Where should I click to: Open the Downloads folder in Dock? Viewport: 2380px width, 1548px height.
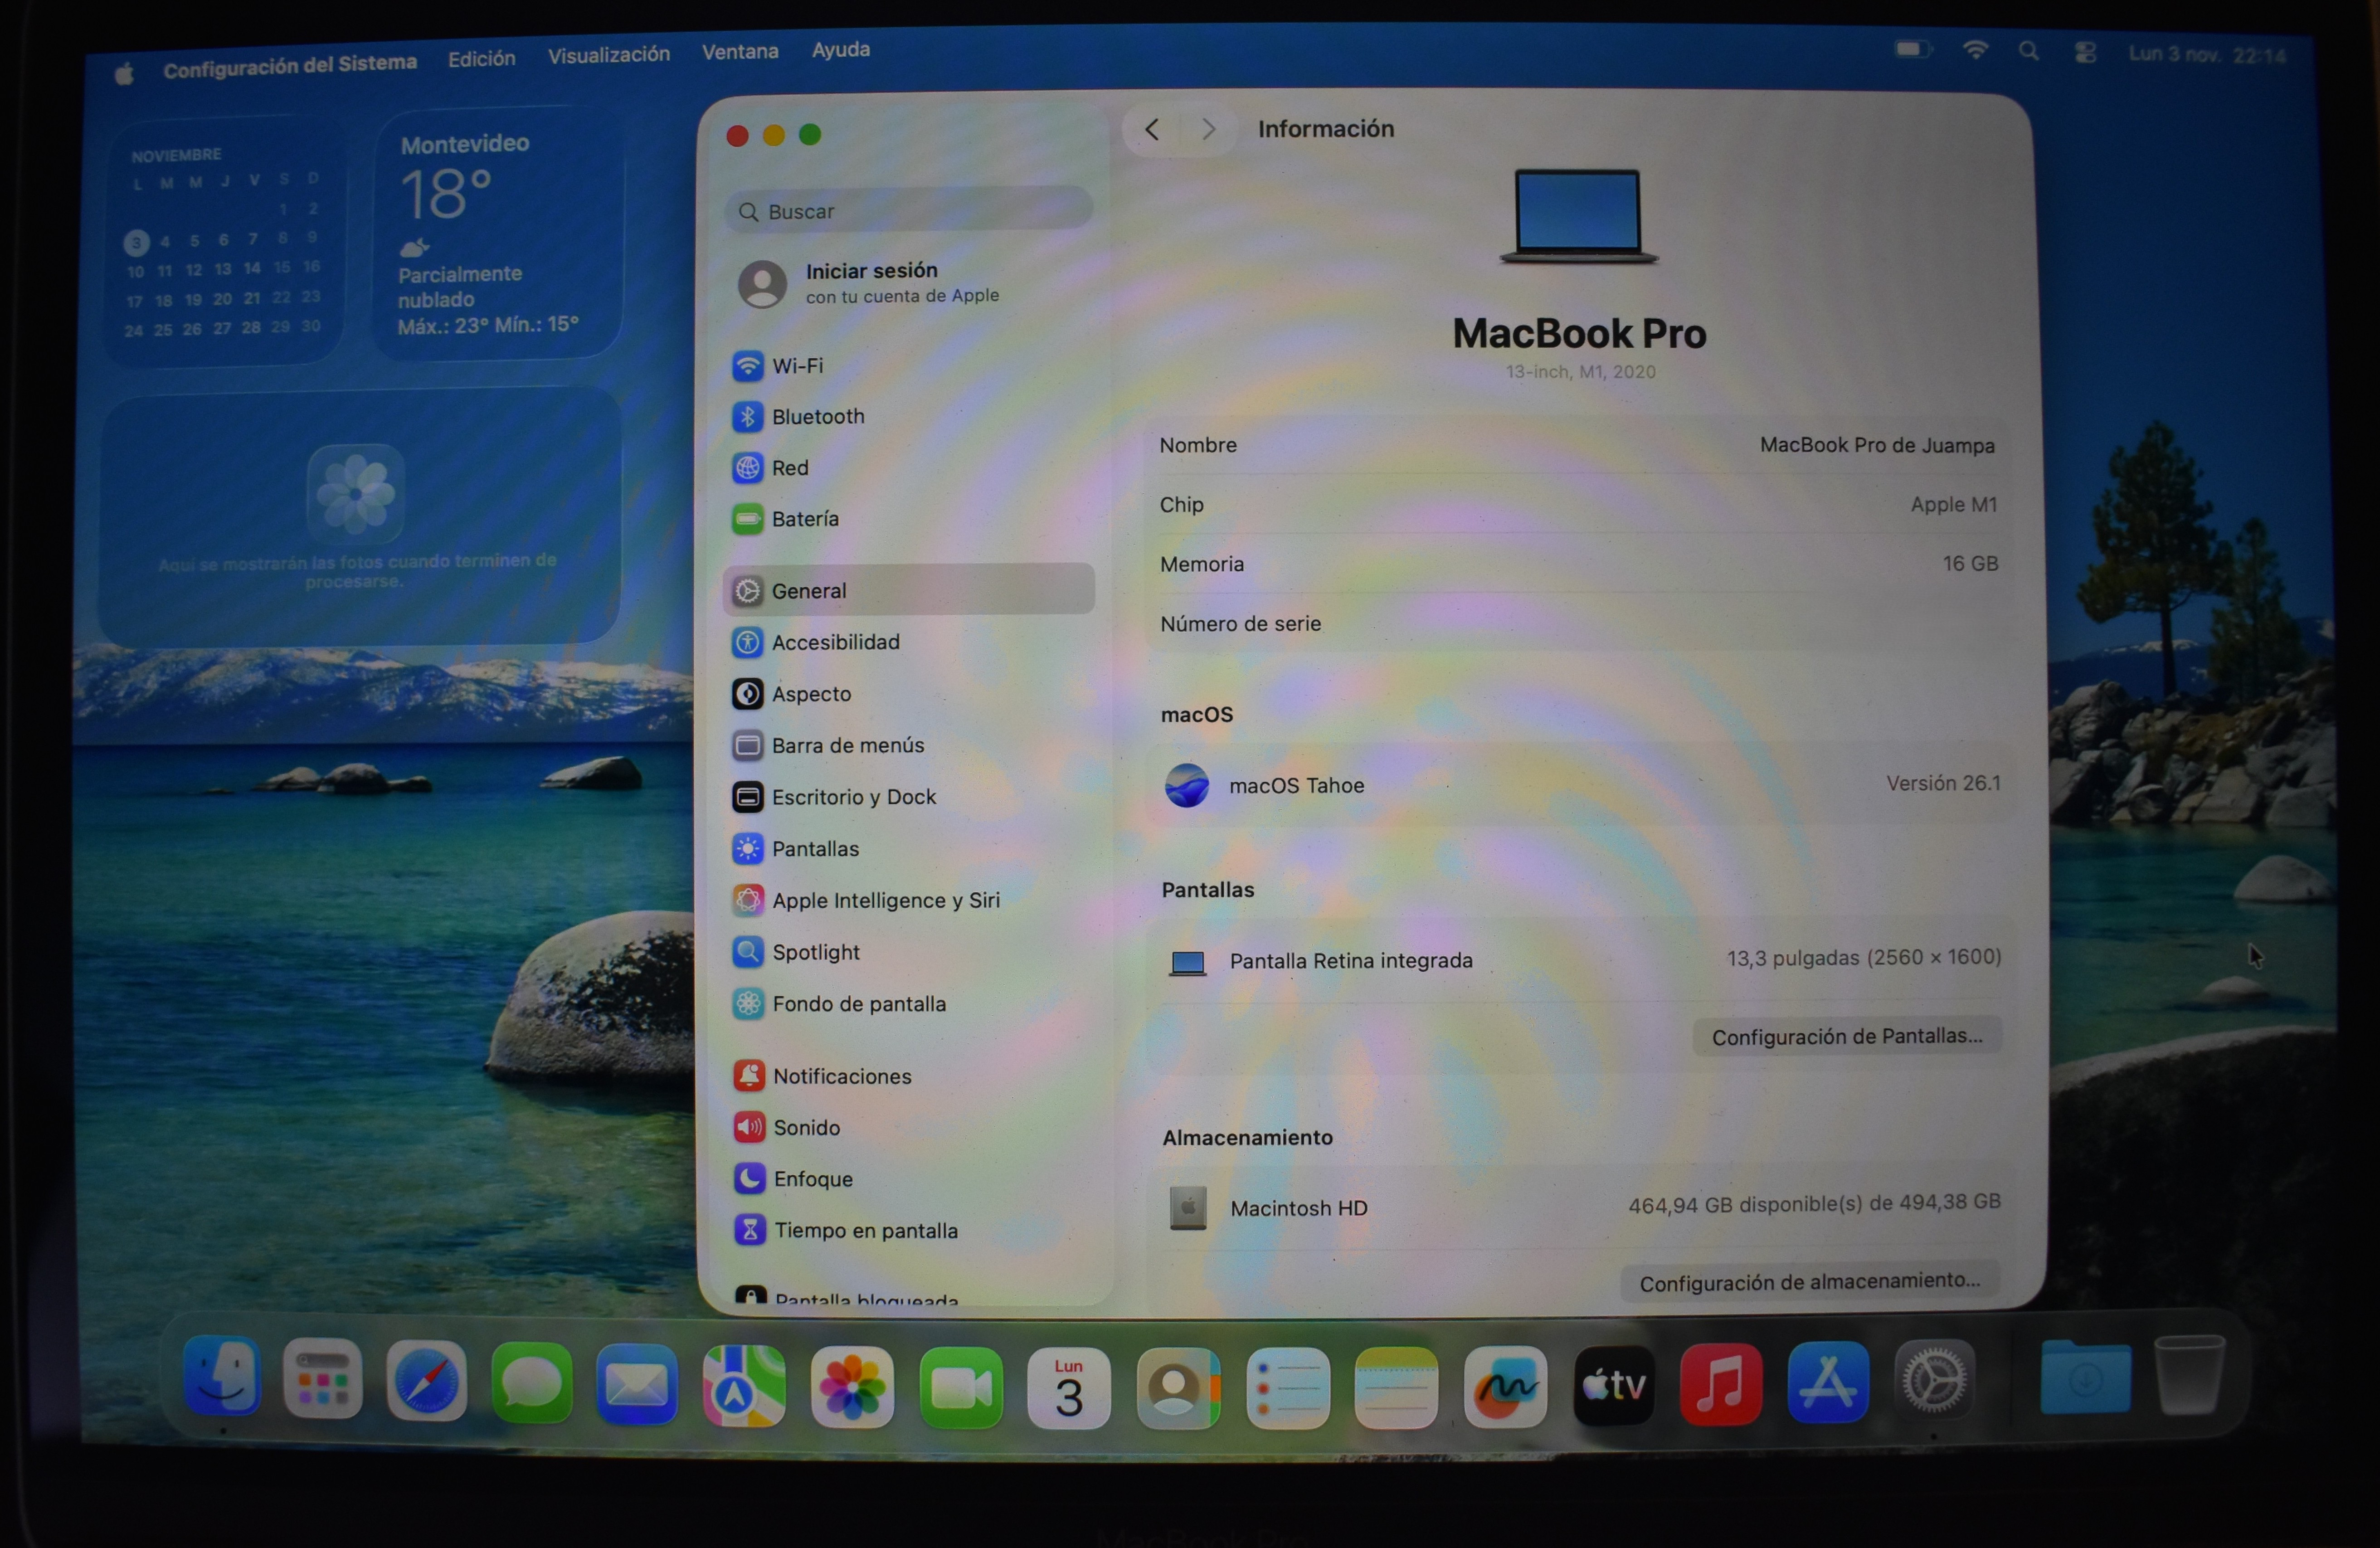[x=2085, y=1377]
